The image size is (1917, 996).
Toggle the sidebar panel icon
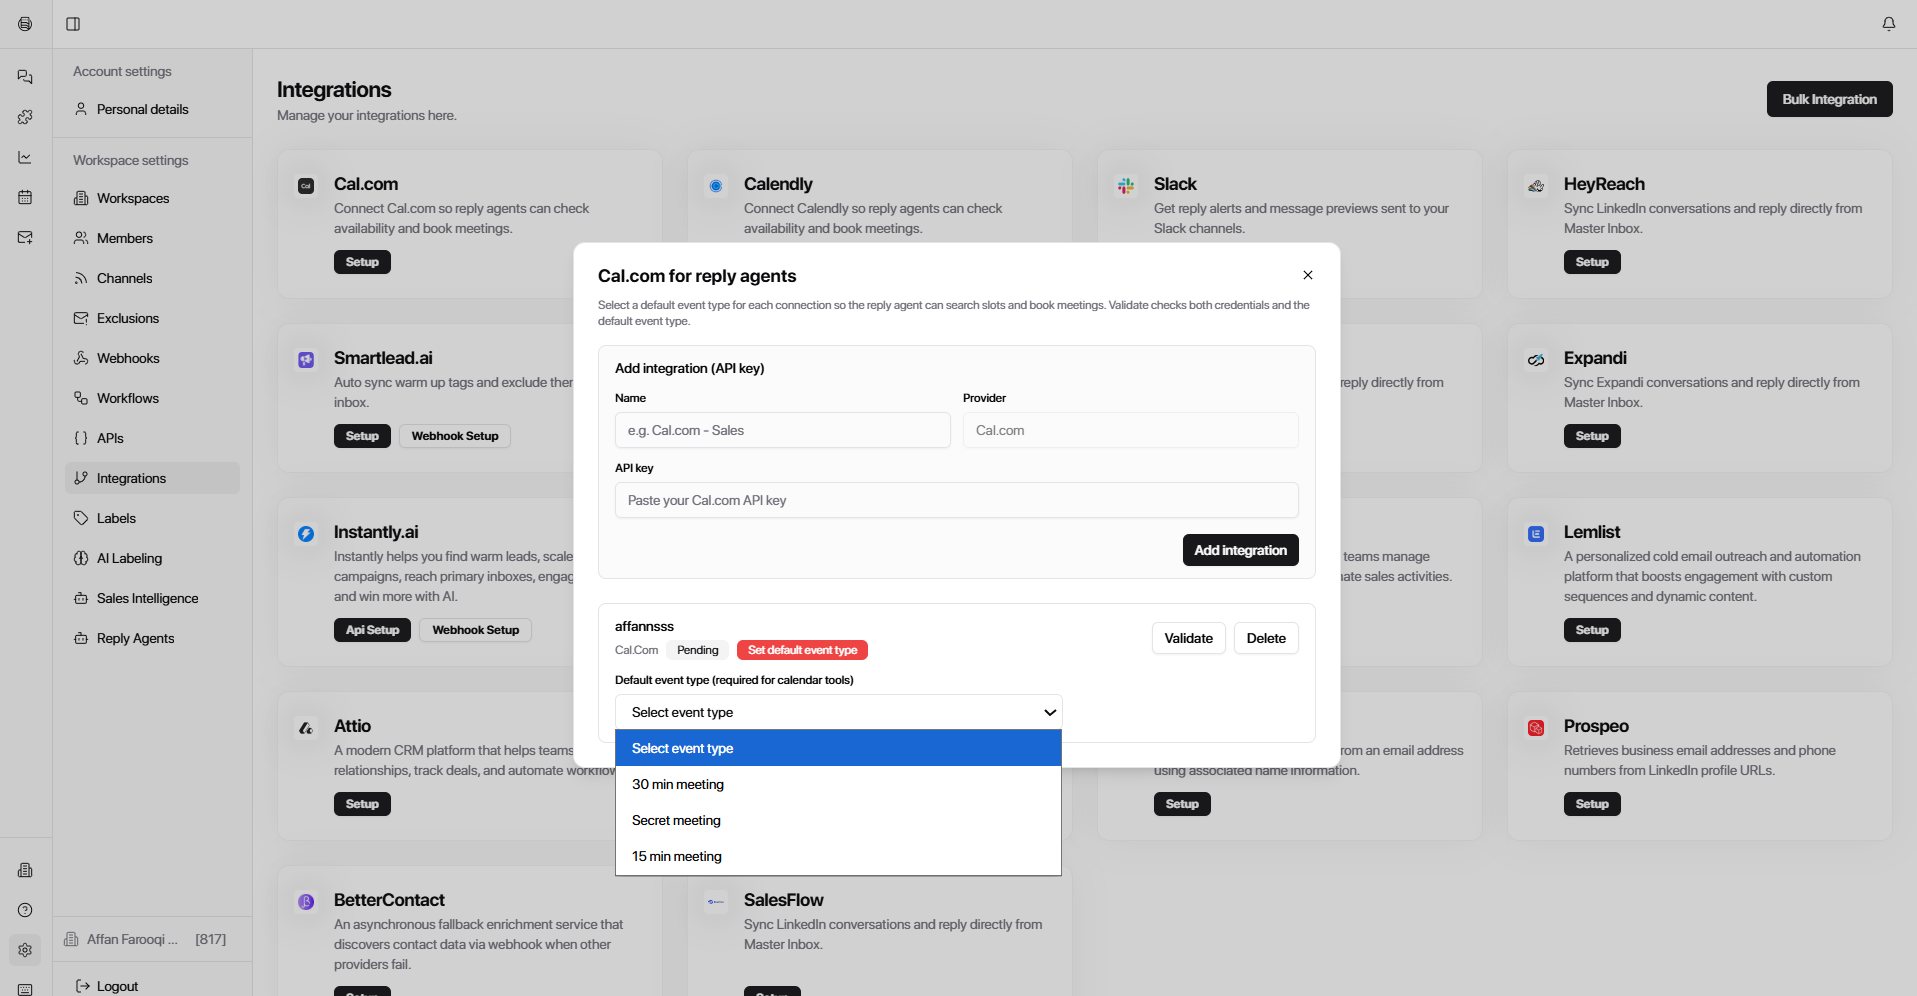[73, 24]
